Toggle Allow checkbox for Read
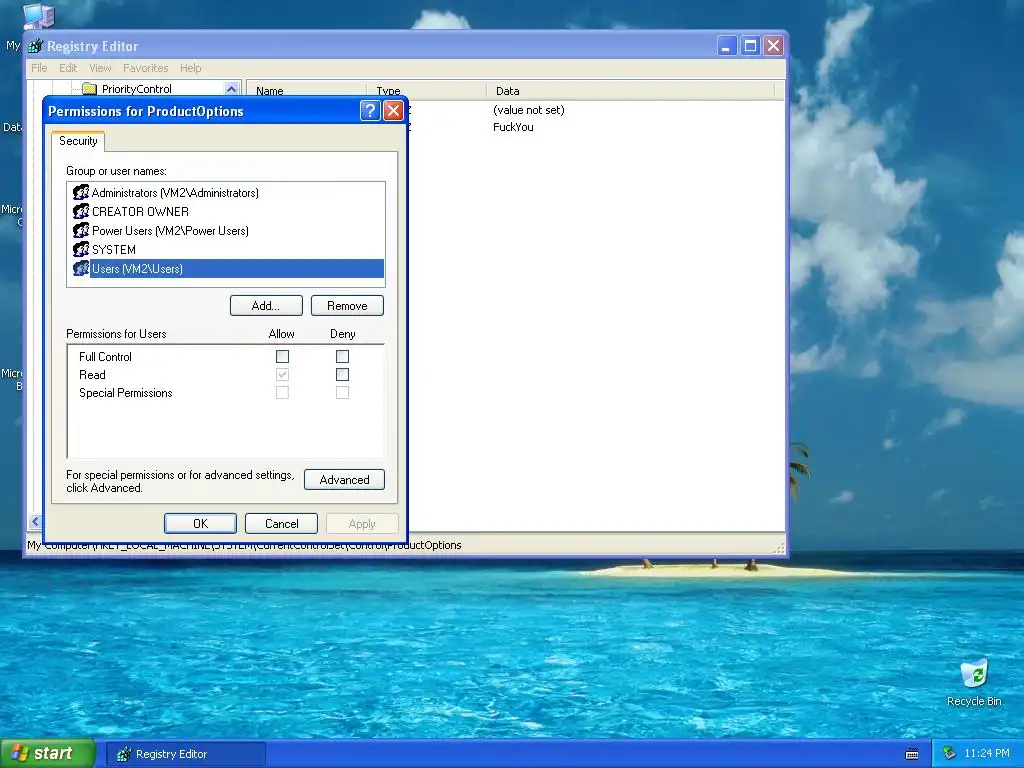The image size is (1024, 768). [x=282, y=375]
